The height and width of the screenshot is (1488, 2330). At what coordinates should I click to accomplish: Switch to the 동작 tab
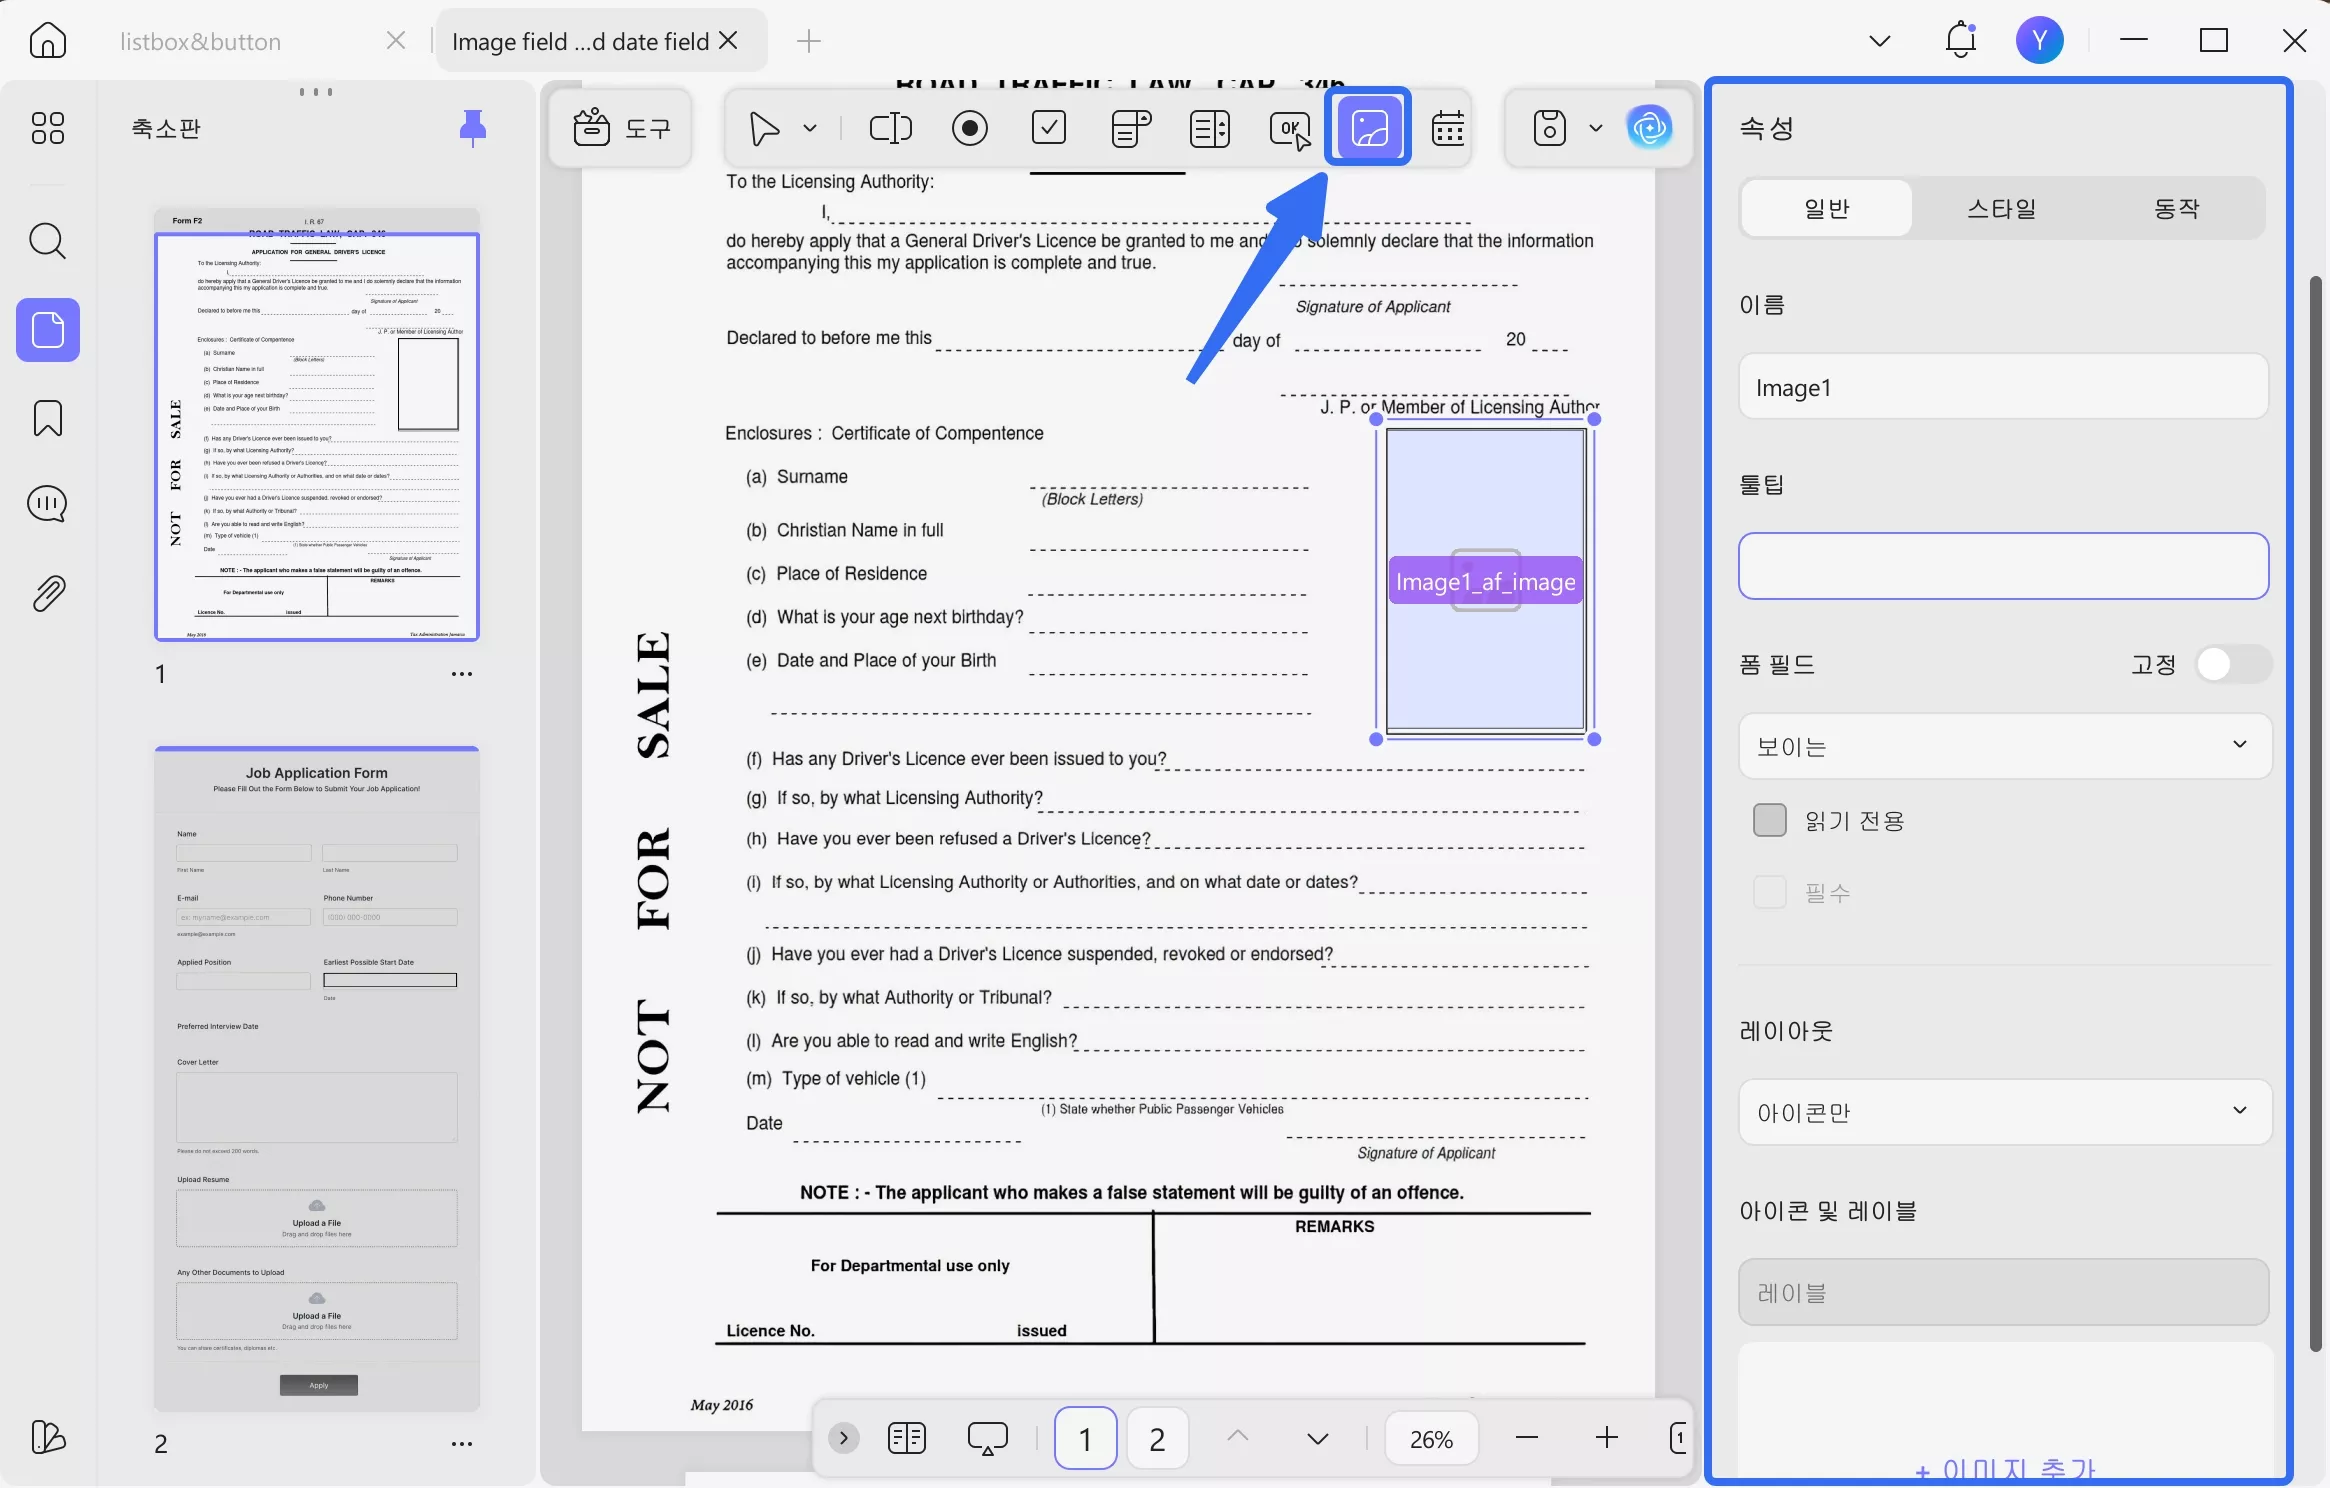tap(2176, 208)
